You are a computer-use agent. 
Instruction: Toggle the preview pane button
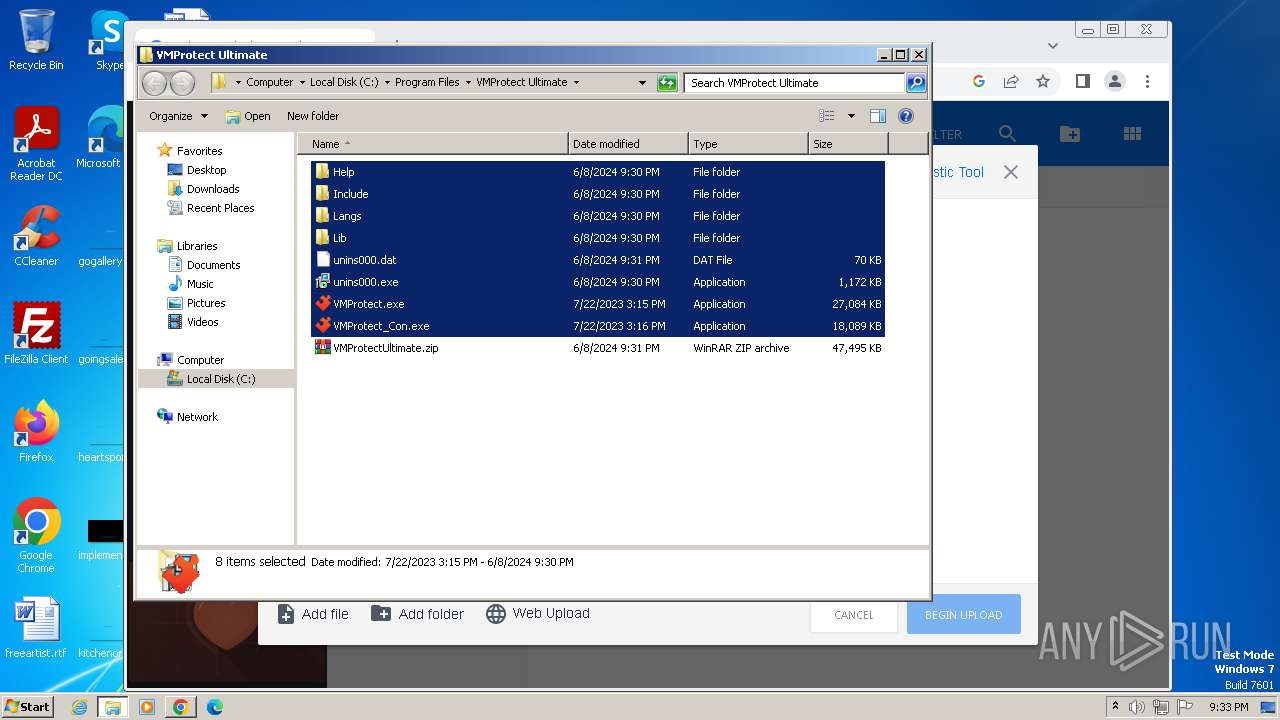tap(878, 116)
